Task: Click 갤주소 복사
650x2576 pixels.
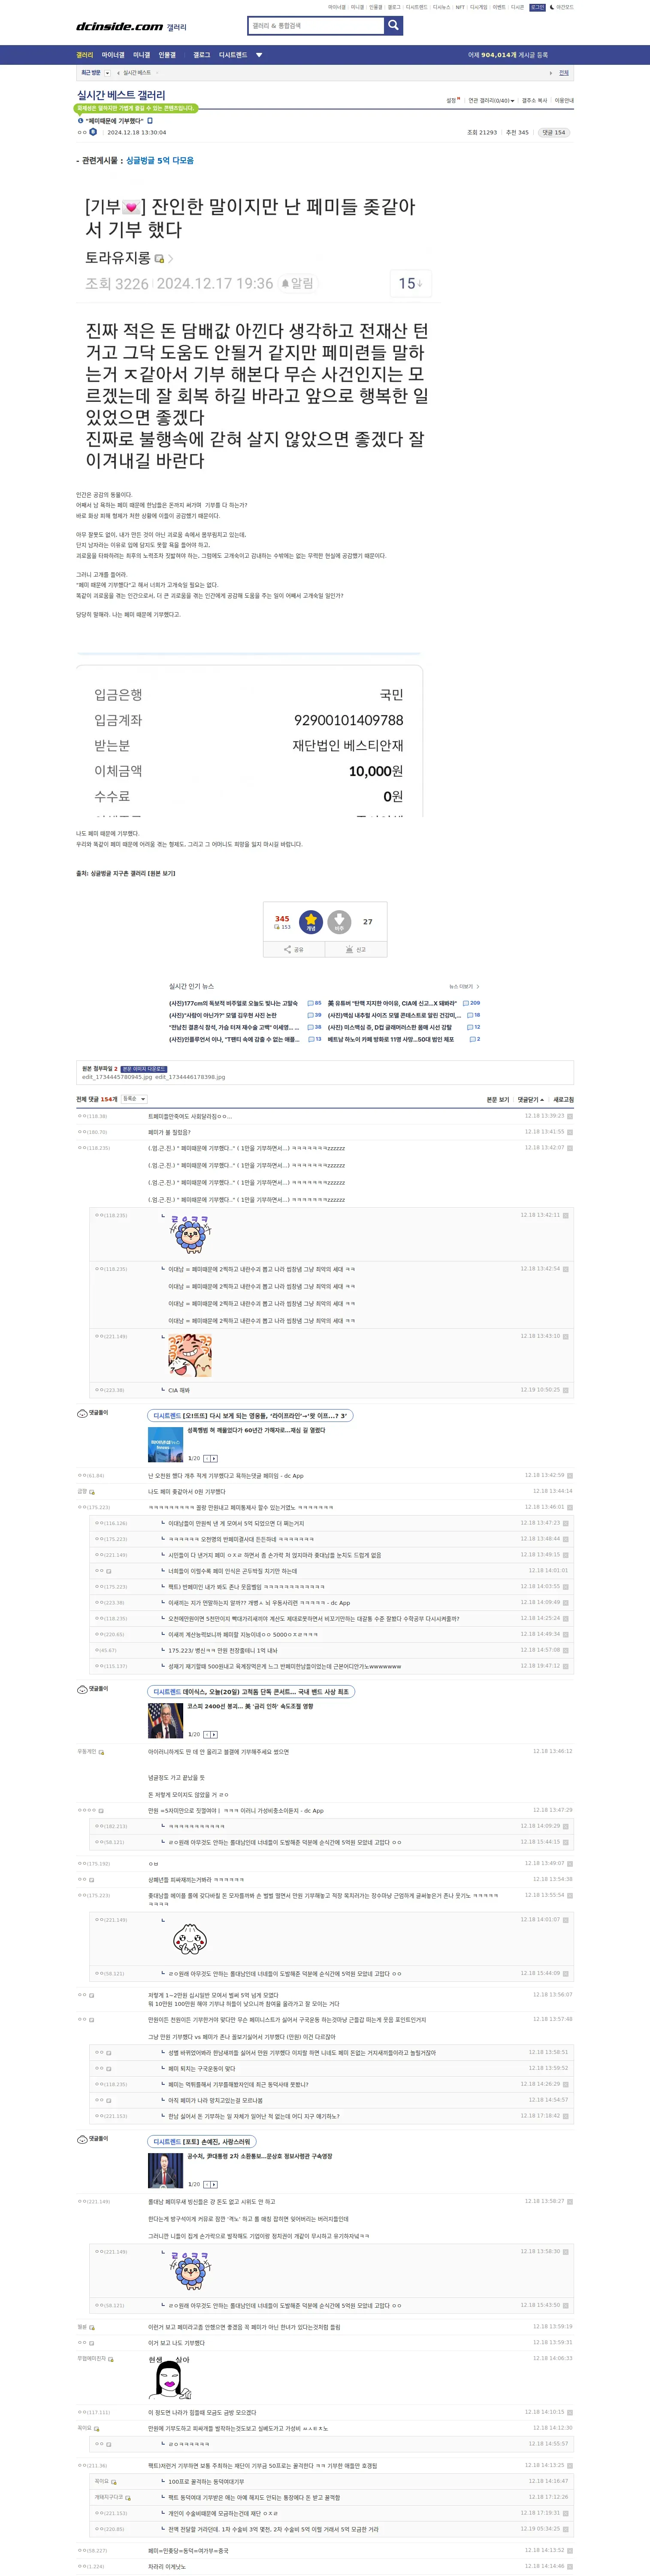Action: (x=535, y=100)
